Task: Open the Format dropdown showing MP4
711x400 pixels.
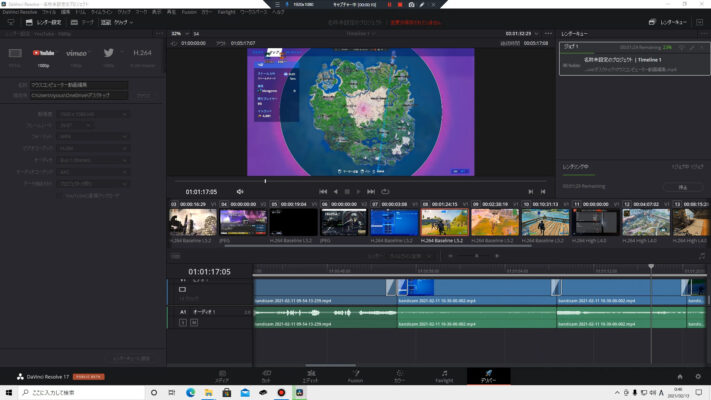Action: 93,137
